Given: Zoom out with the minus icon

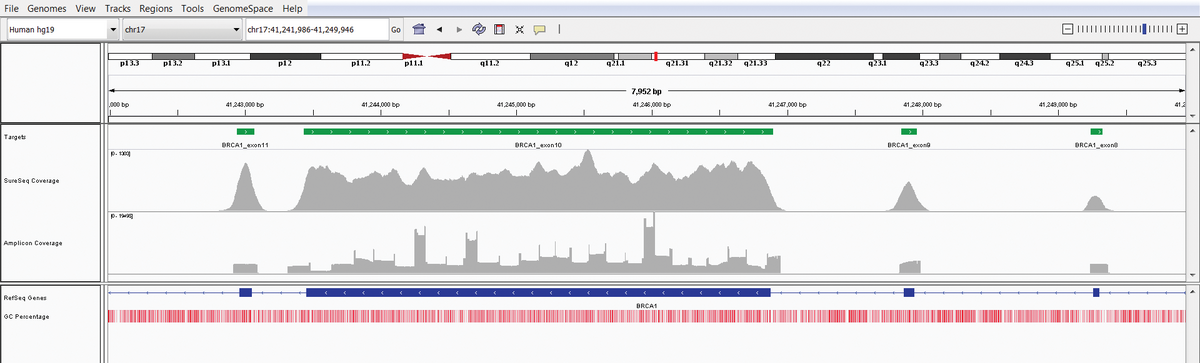Looking at the screenshot, I should (1068, 29).
